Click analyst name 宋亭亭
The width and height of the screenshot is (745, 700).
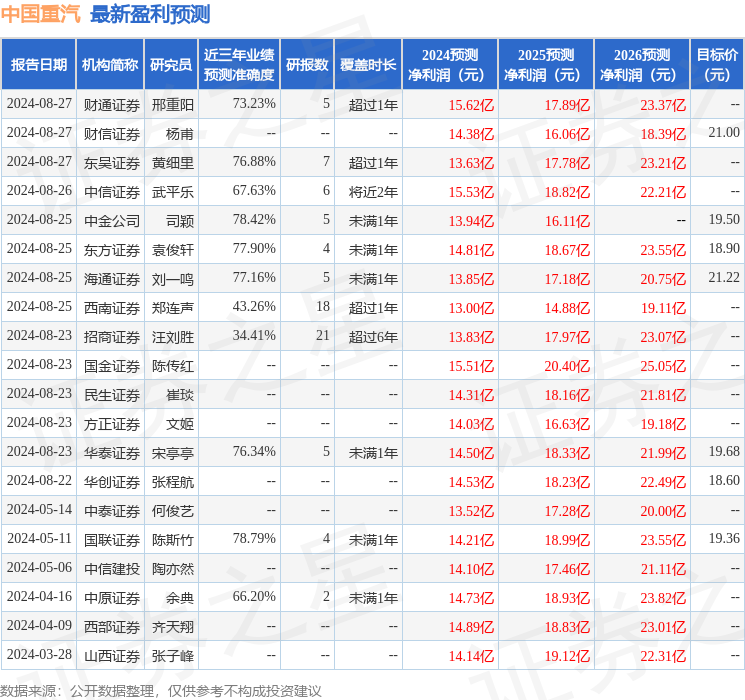[x=173, y=453]
